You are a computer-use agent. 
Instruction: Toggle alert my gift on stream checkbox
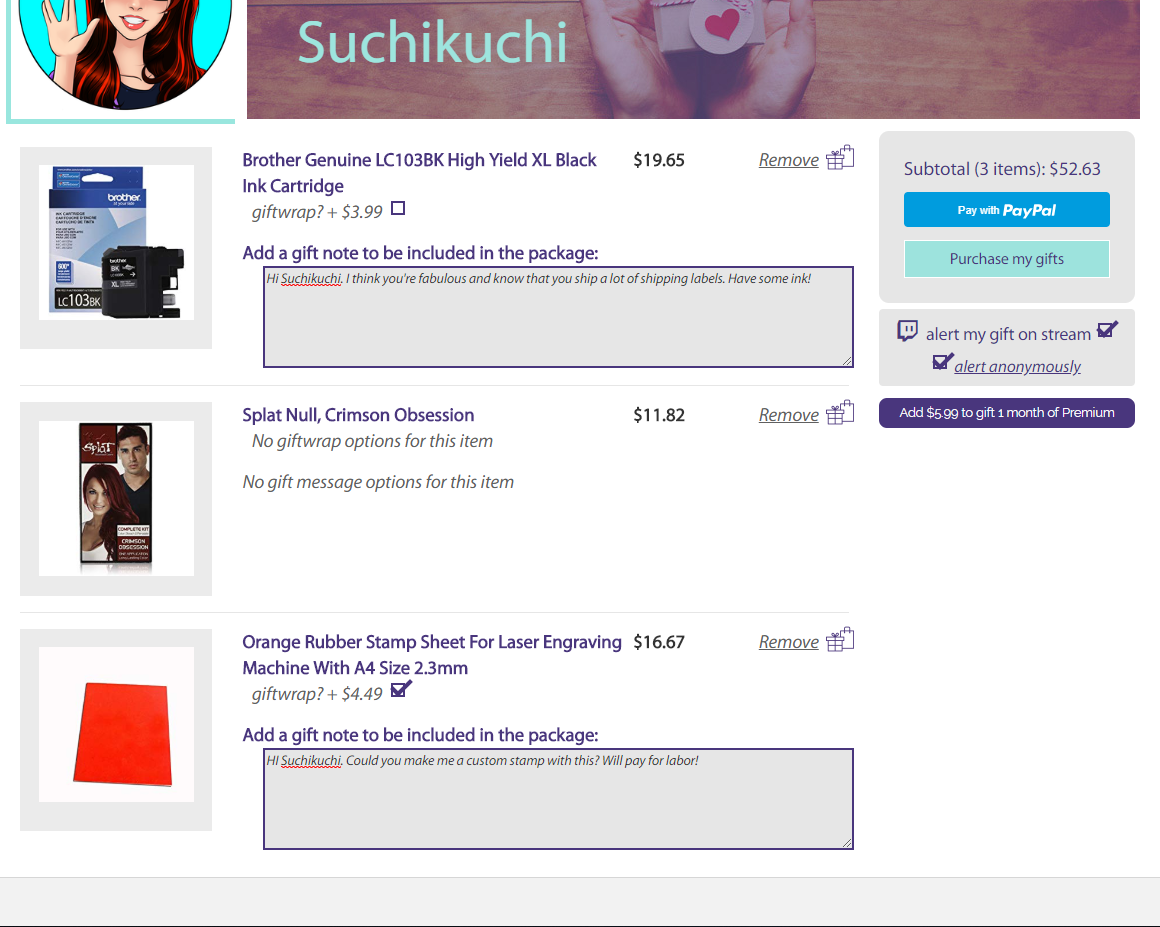(x=1107, y=329)
